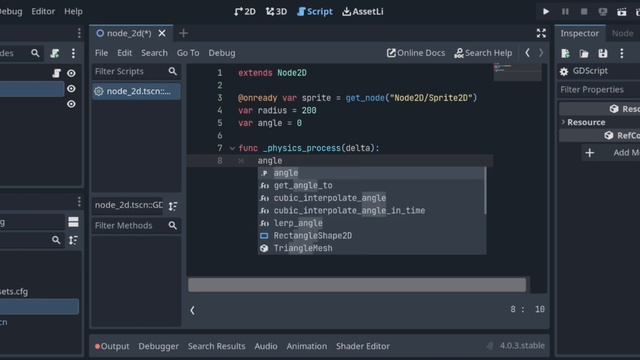Go to previous edited script arrow
Image resolution: width=640 pixels, height=360 pixels.
pyautogui.click(x=527, y=53)
